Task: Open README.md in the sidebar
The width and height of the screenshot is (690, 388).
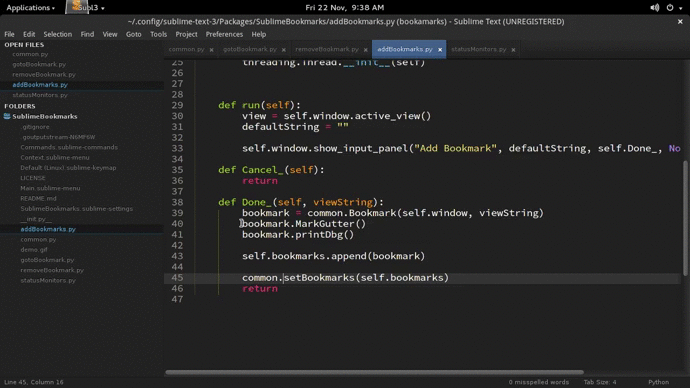Action: (38, 198)
